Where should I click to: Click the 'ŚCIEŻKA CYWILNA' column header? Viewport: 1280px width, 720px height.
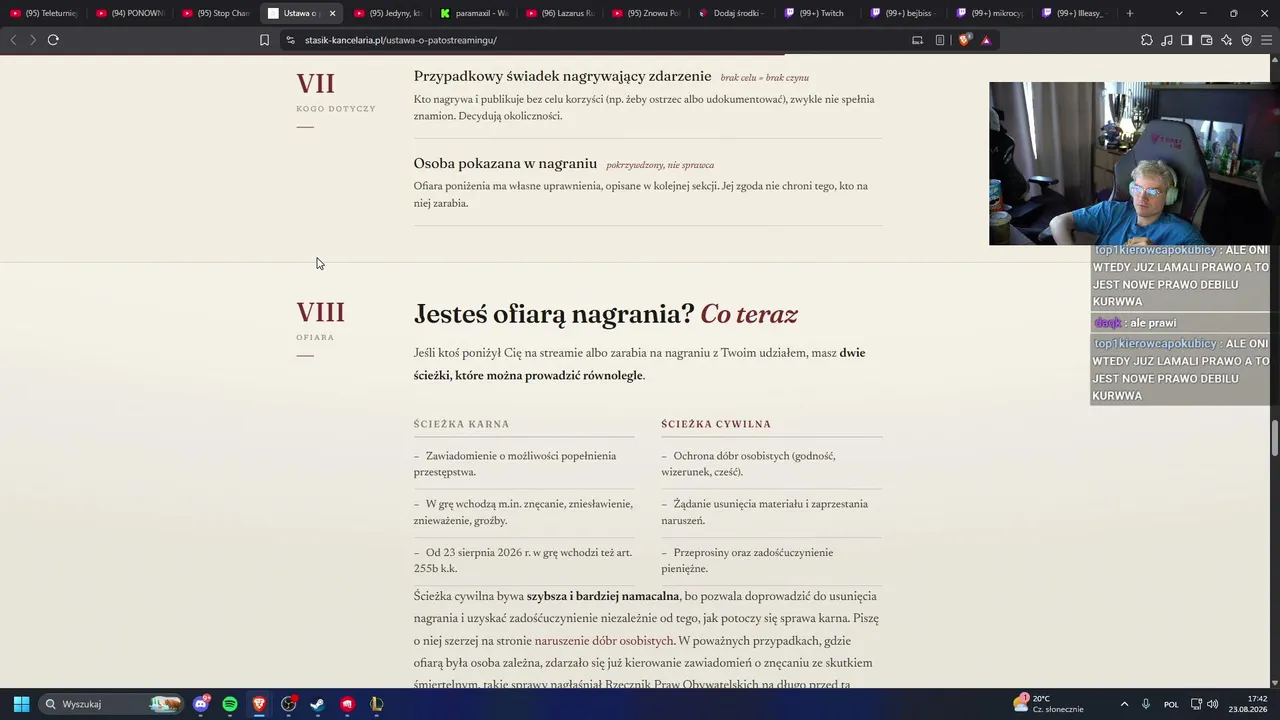[716, 424]
